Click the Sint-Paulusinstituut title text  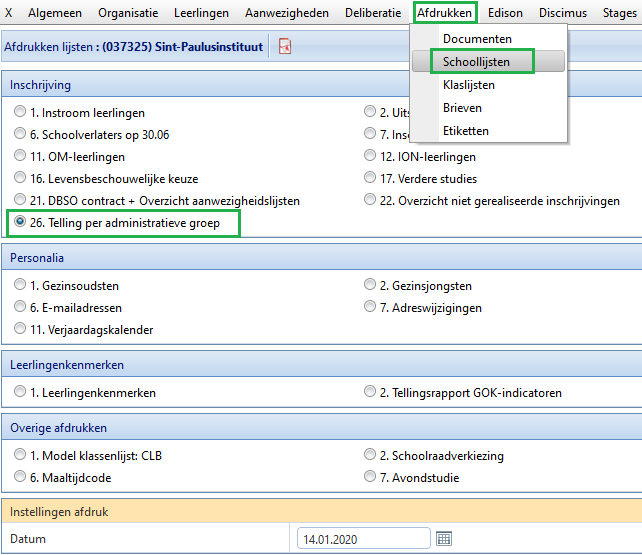click(x=209, y=47)
